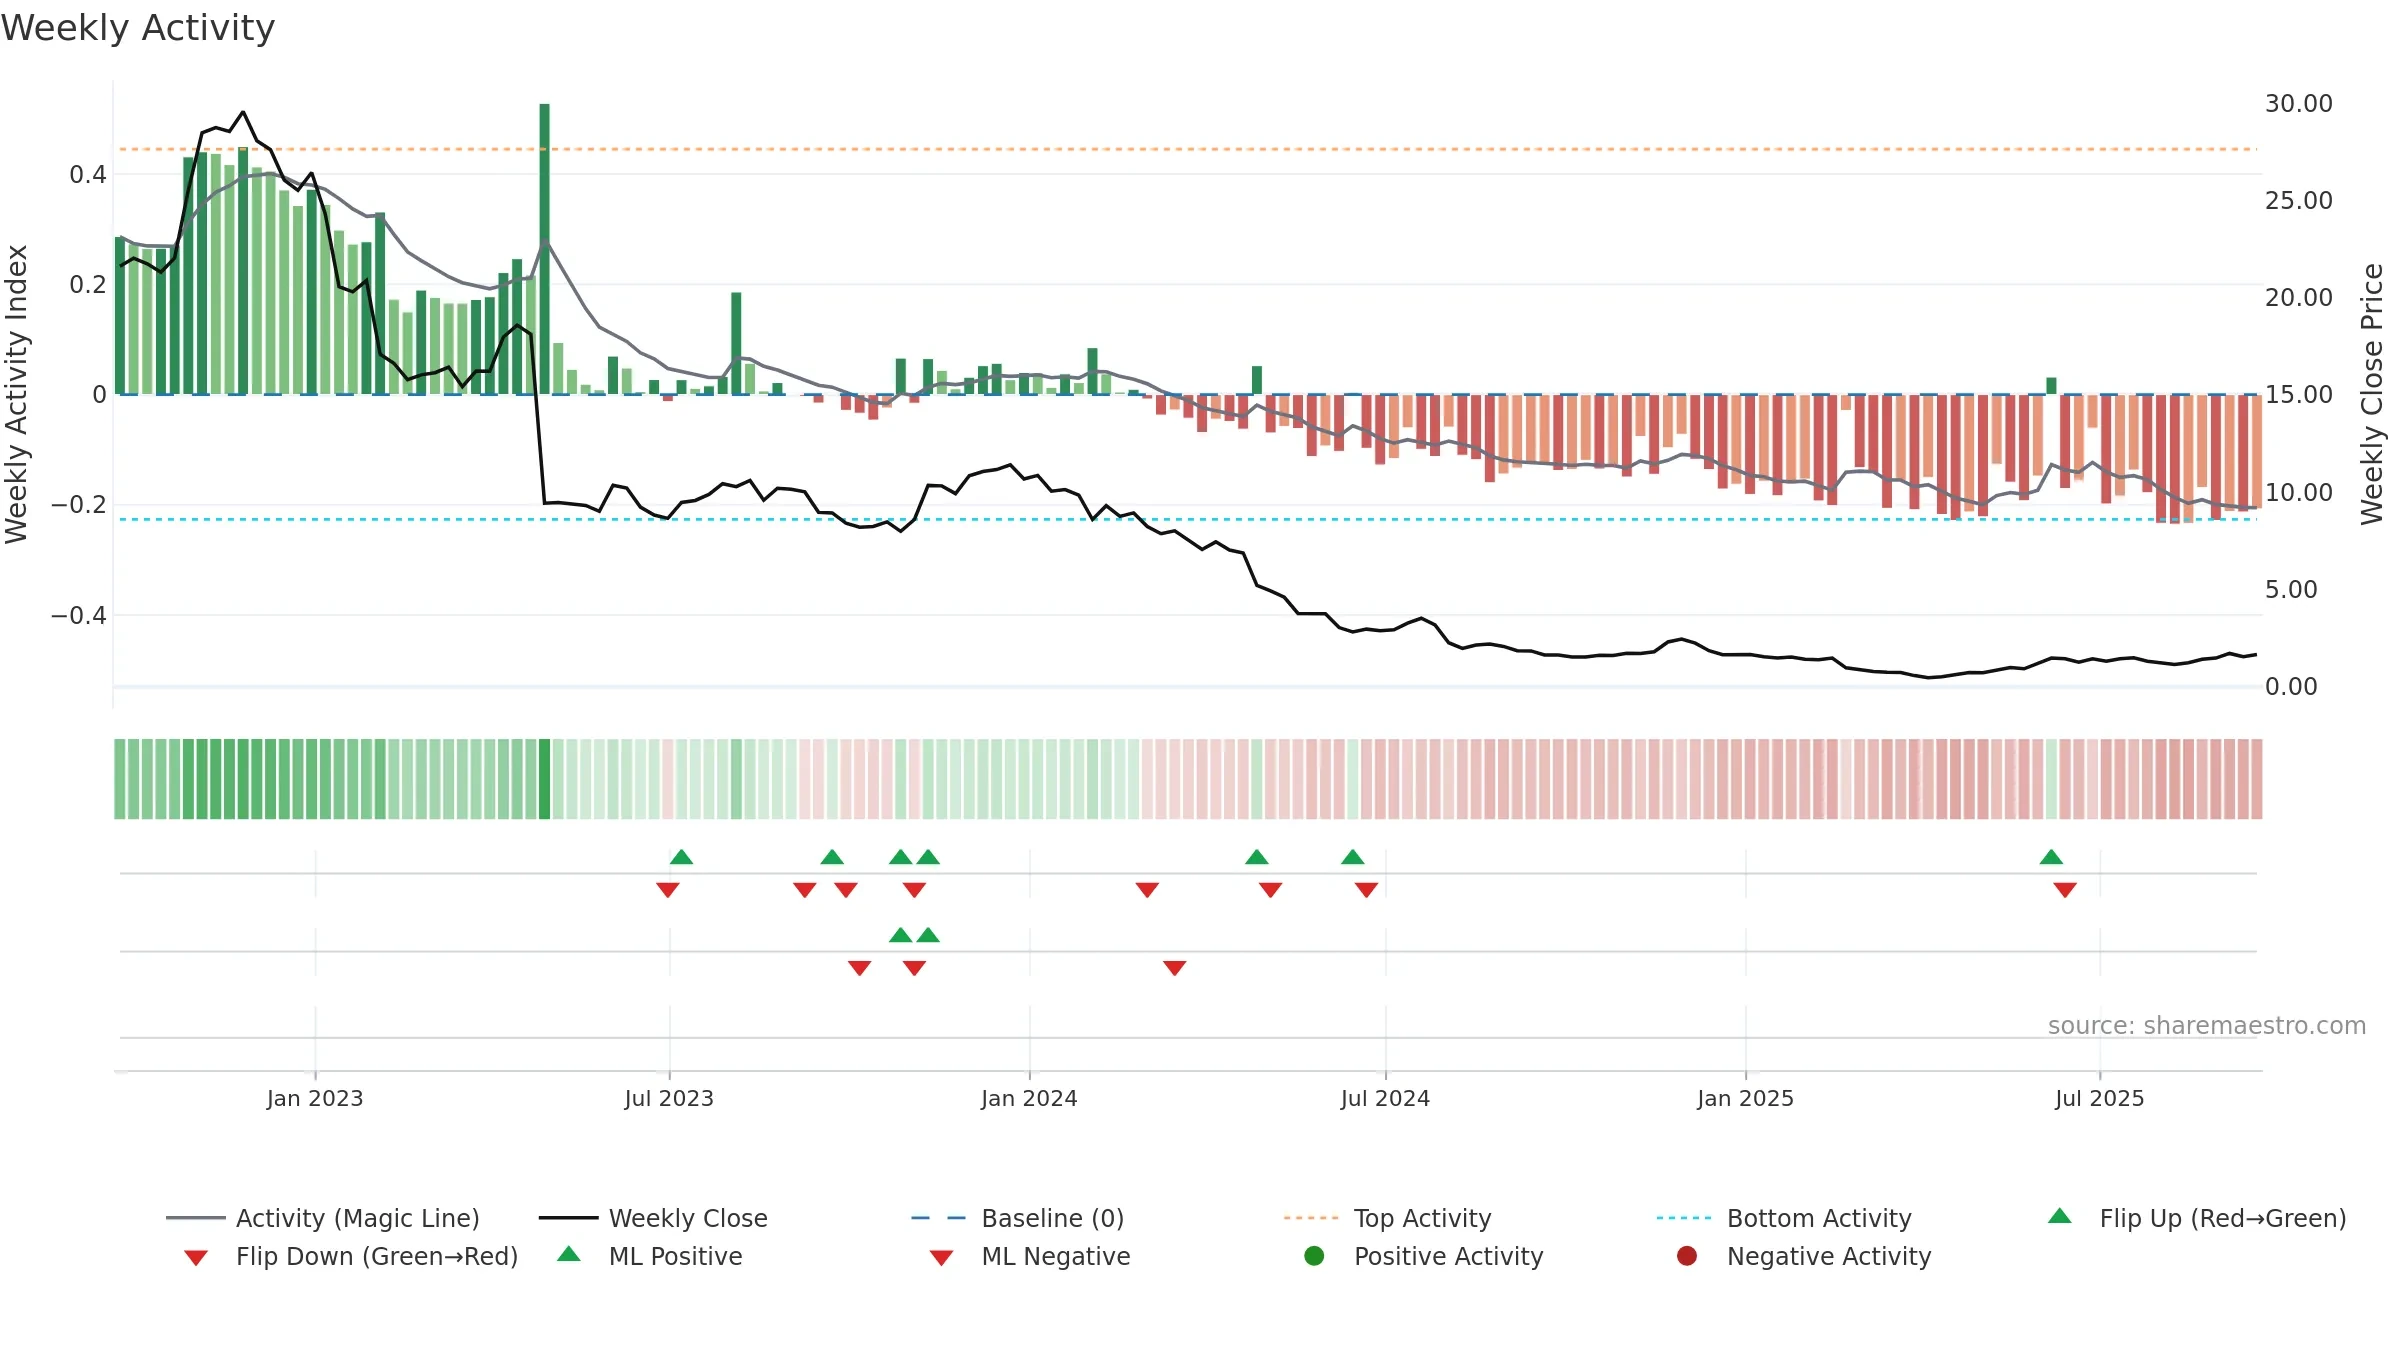Toggle the Flip Down (Green→Red) legend entry

(x=351, y=1256)
